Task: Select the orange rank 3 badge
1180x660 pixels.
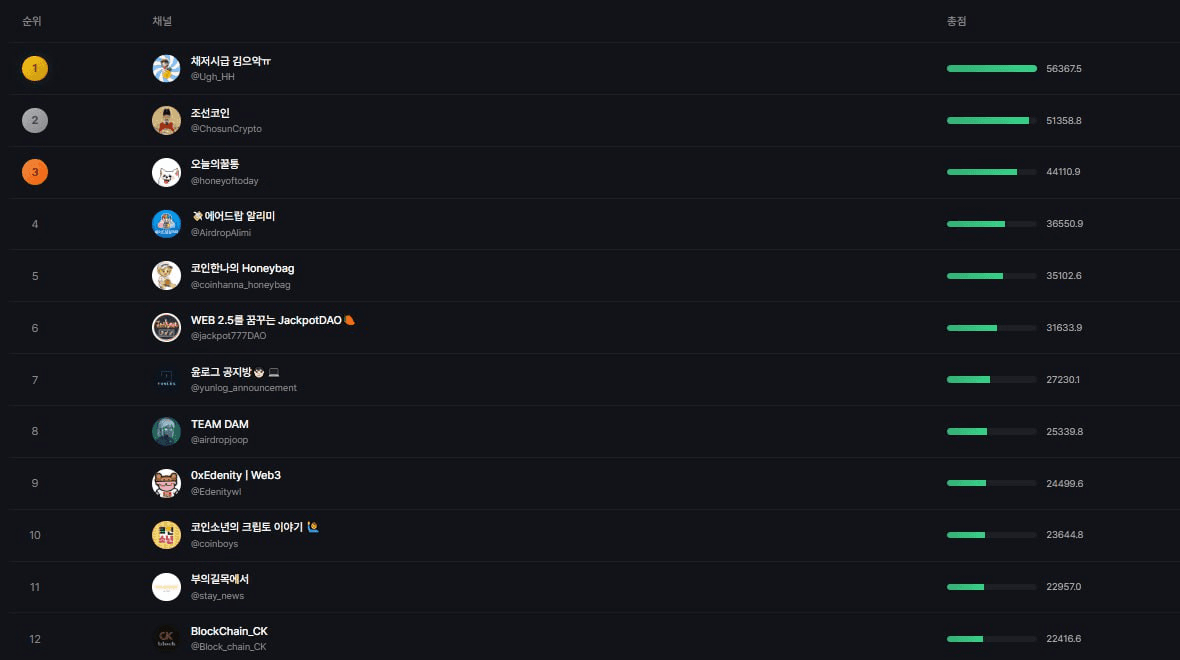Action: 35,173
